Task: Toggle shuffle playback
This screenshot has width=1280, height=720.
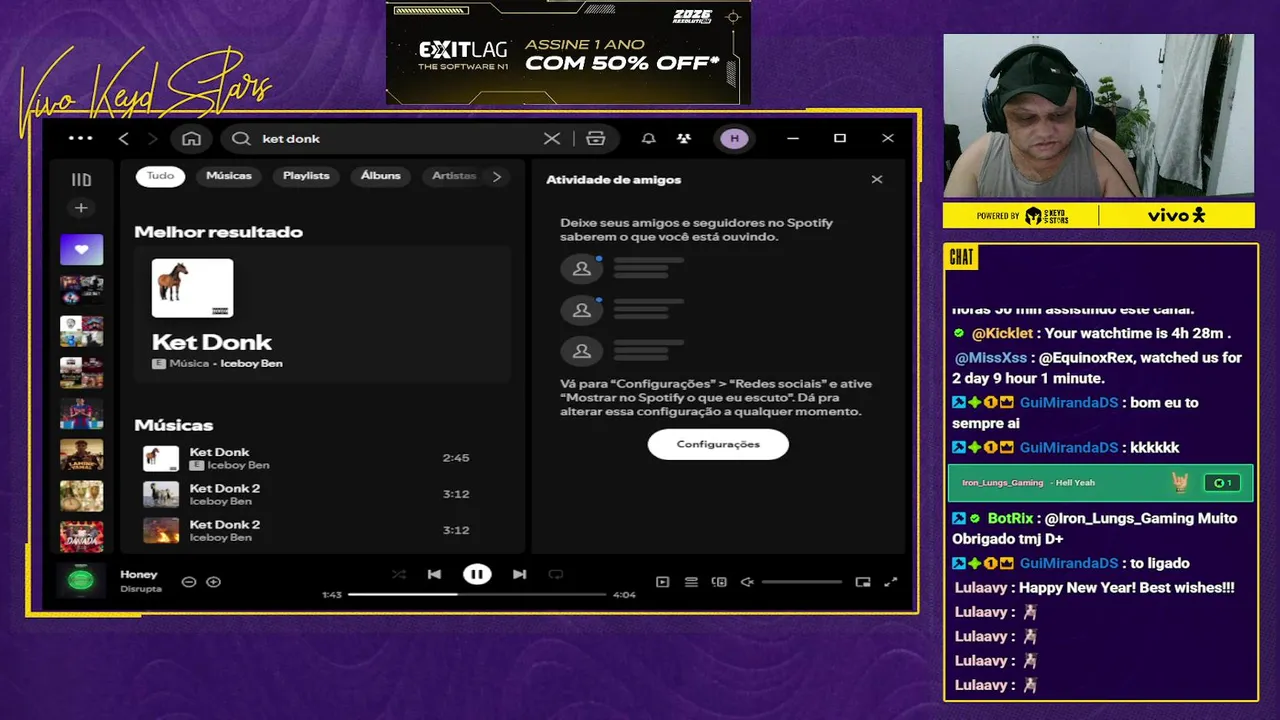Action: [399, 574]
